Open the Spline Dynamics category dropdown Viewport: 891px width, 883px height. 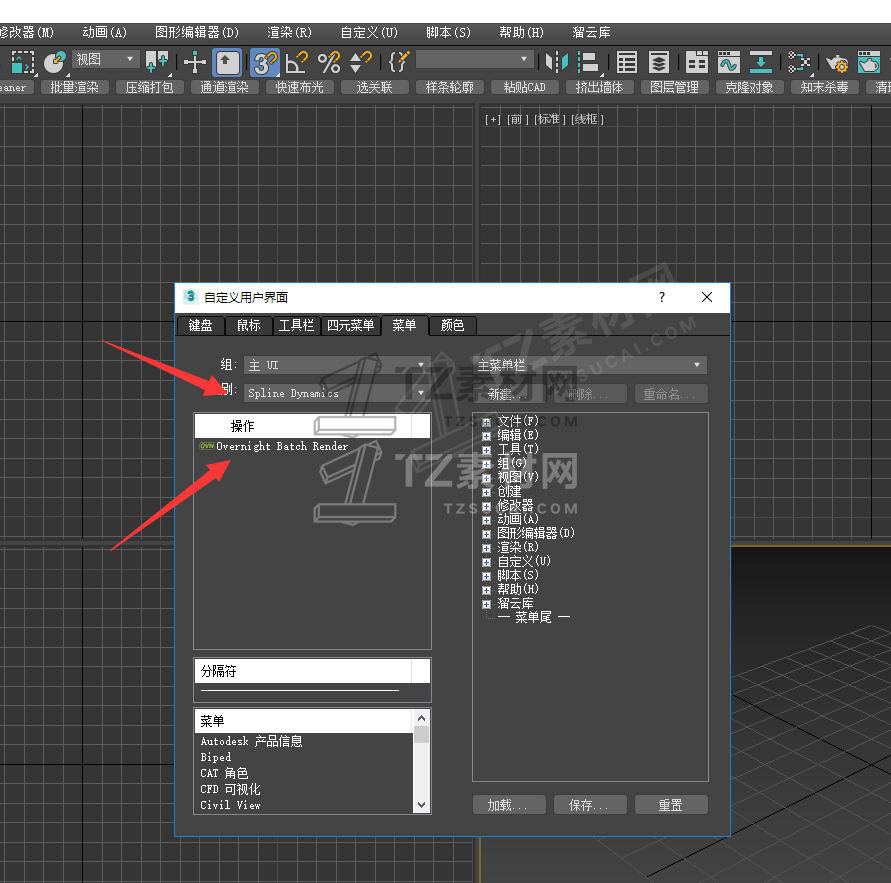pos(337,393)
